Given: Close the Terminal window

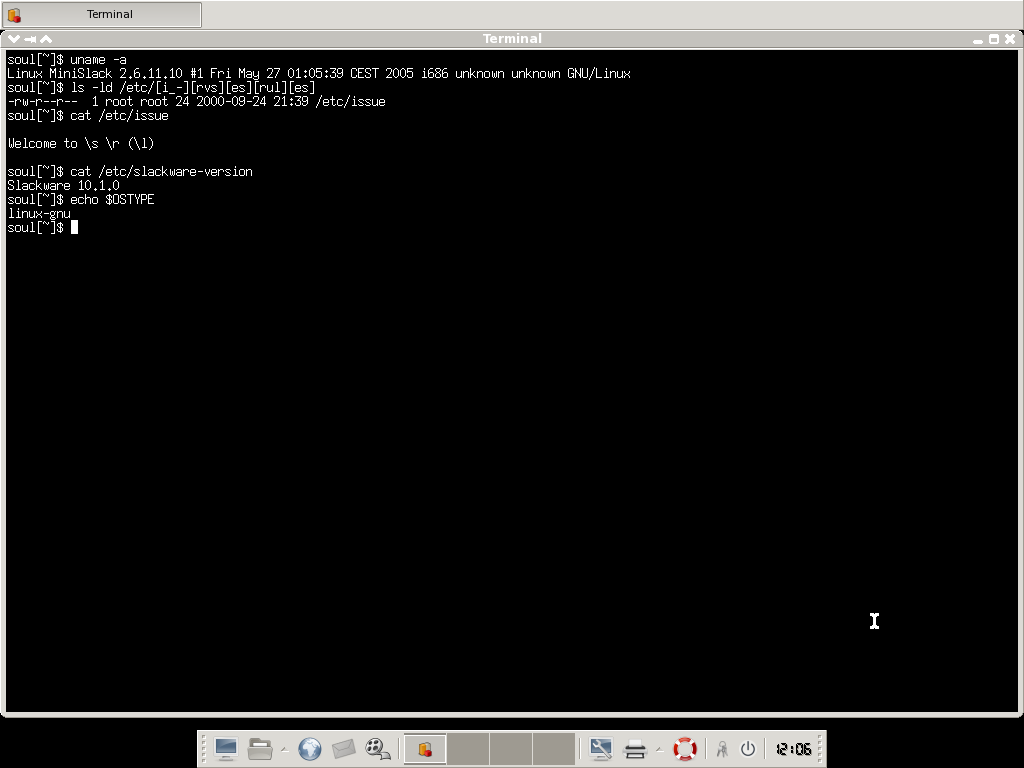Looking at the screenshot, I should [1010, 39].
